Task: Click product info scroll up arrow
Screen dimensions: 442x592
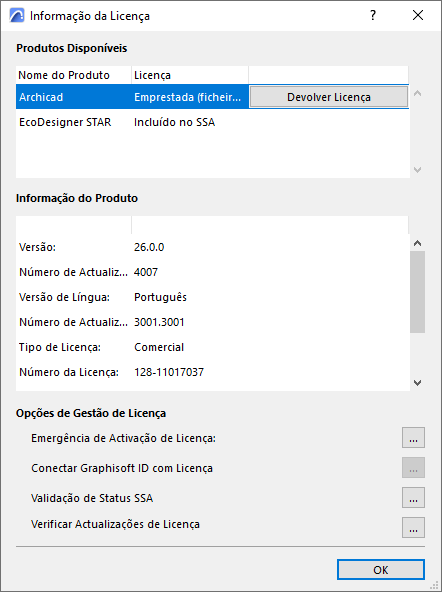Action: pyautogui.click(x=417, y=243)
